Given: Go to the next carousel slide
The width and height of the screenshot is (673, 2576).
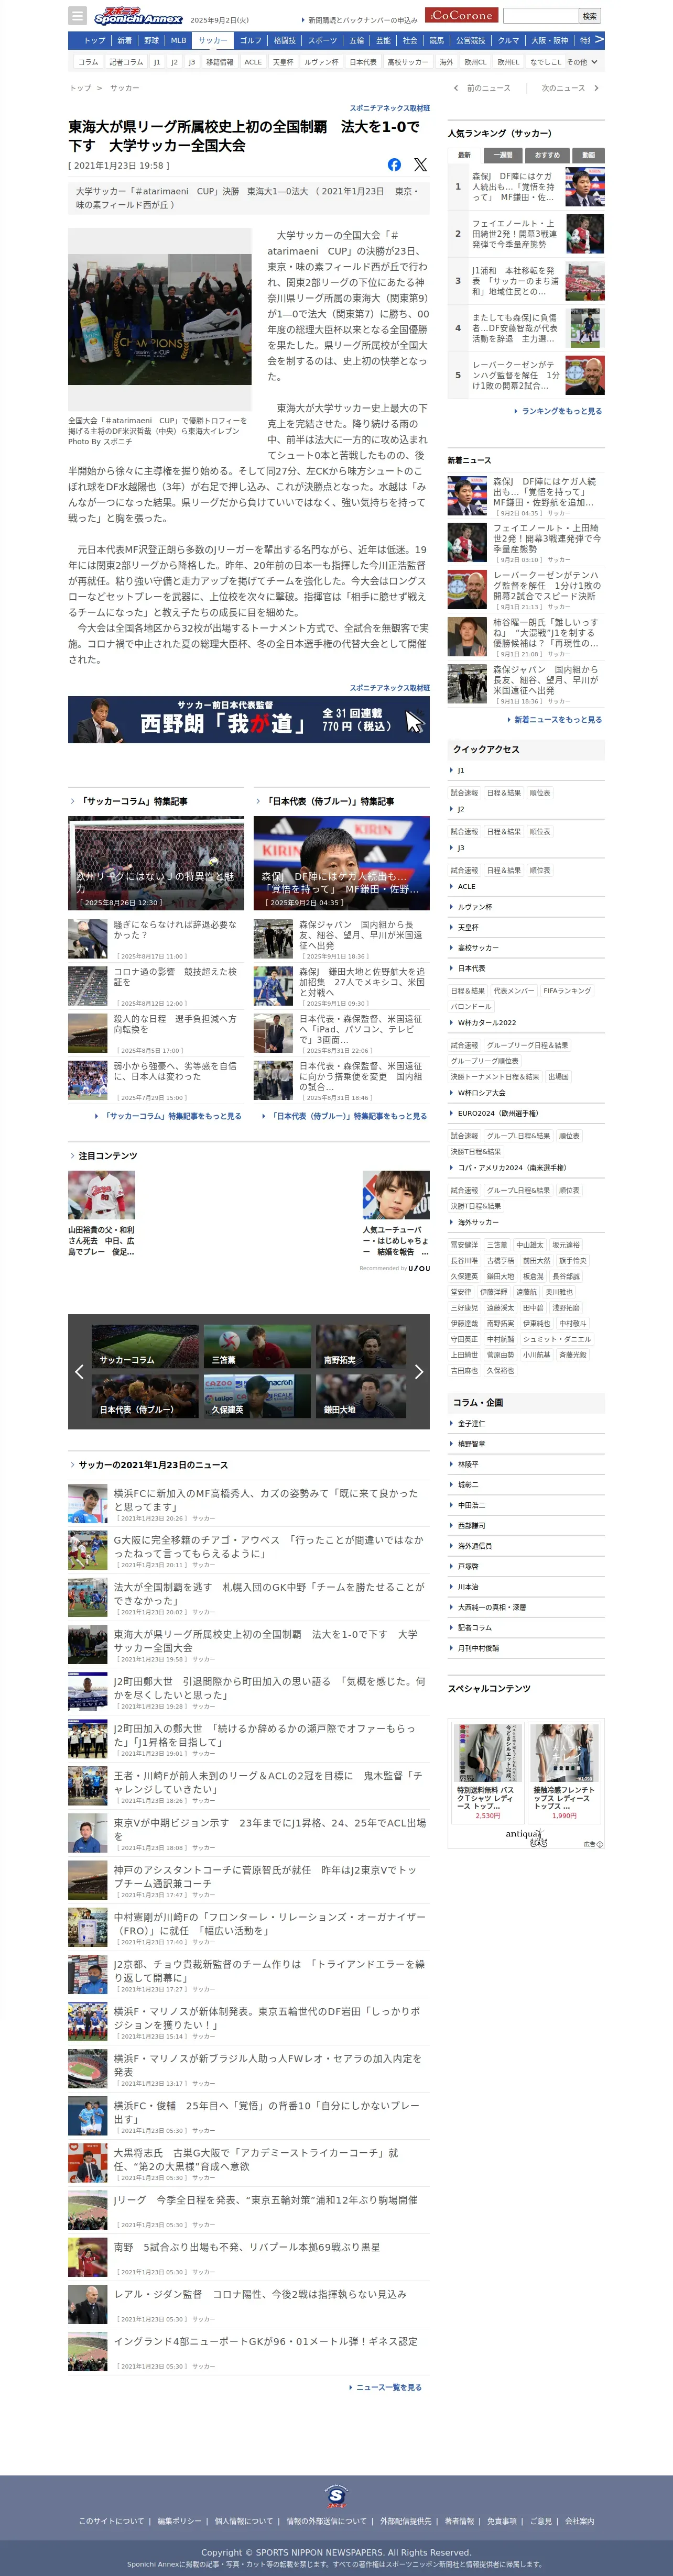Looking at the screenshot, I should (x=419, y=1372).
